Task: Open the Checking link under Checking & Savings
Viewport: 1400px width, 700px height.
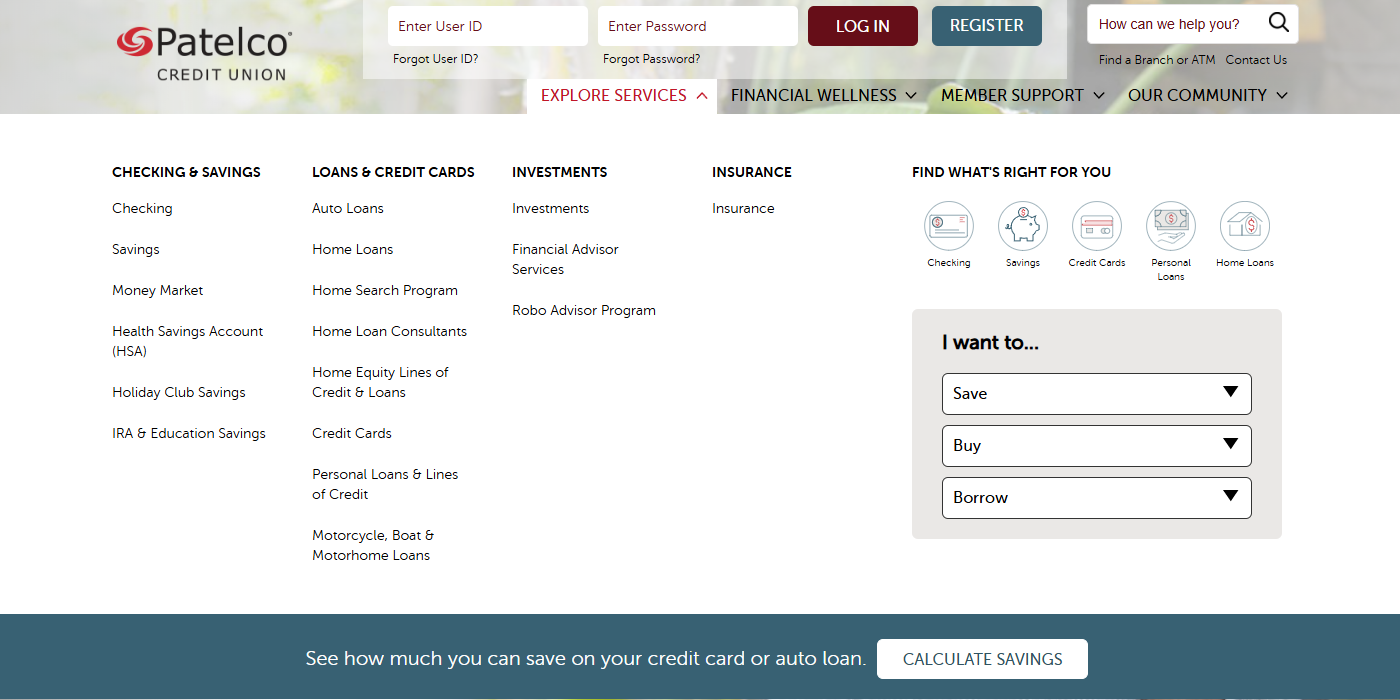Action: [142, 208]
